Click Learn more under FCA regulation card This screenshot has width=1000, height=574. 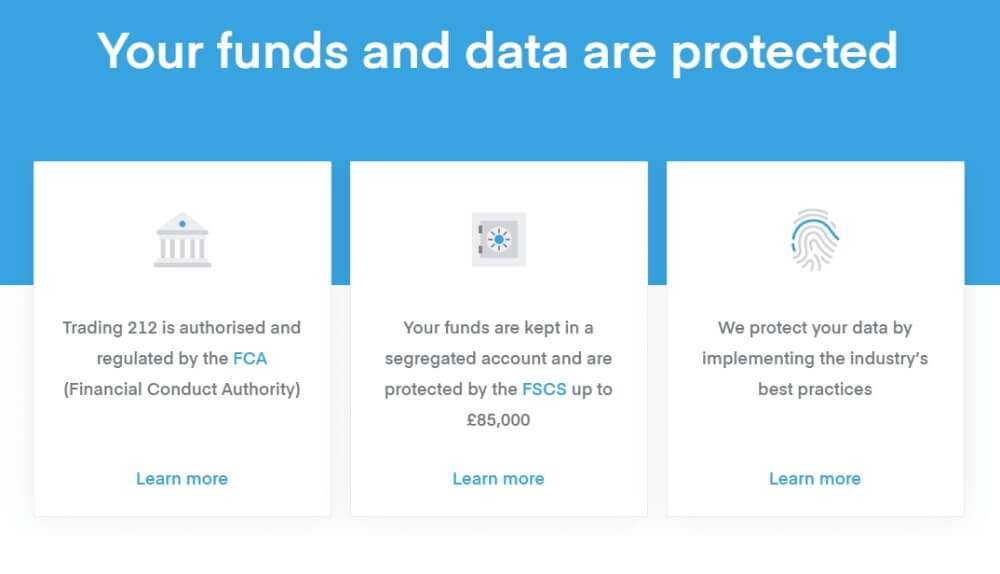[x=182, y=479]
